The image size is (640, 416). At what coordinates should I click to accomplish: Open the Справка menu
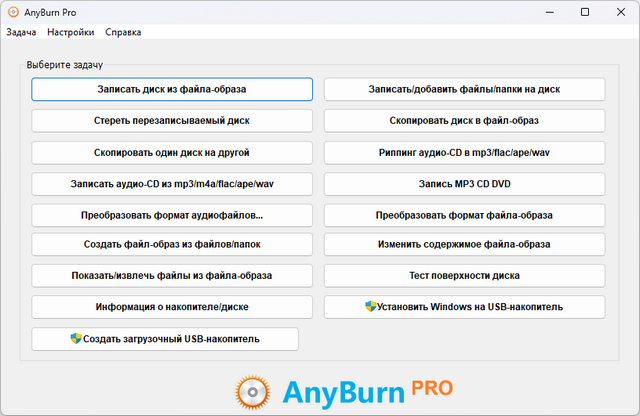(x=123, y=32)
